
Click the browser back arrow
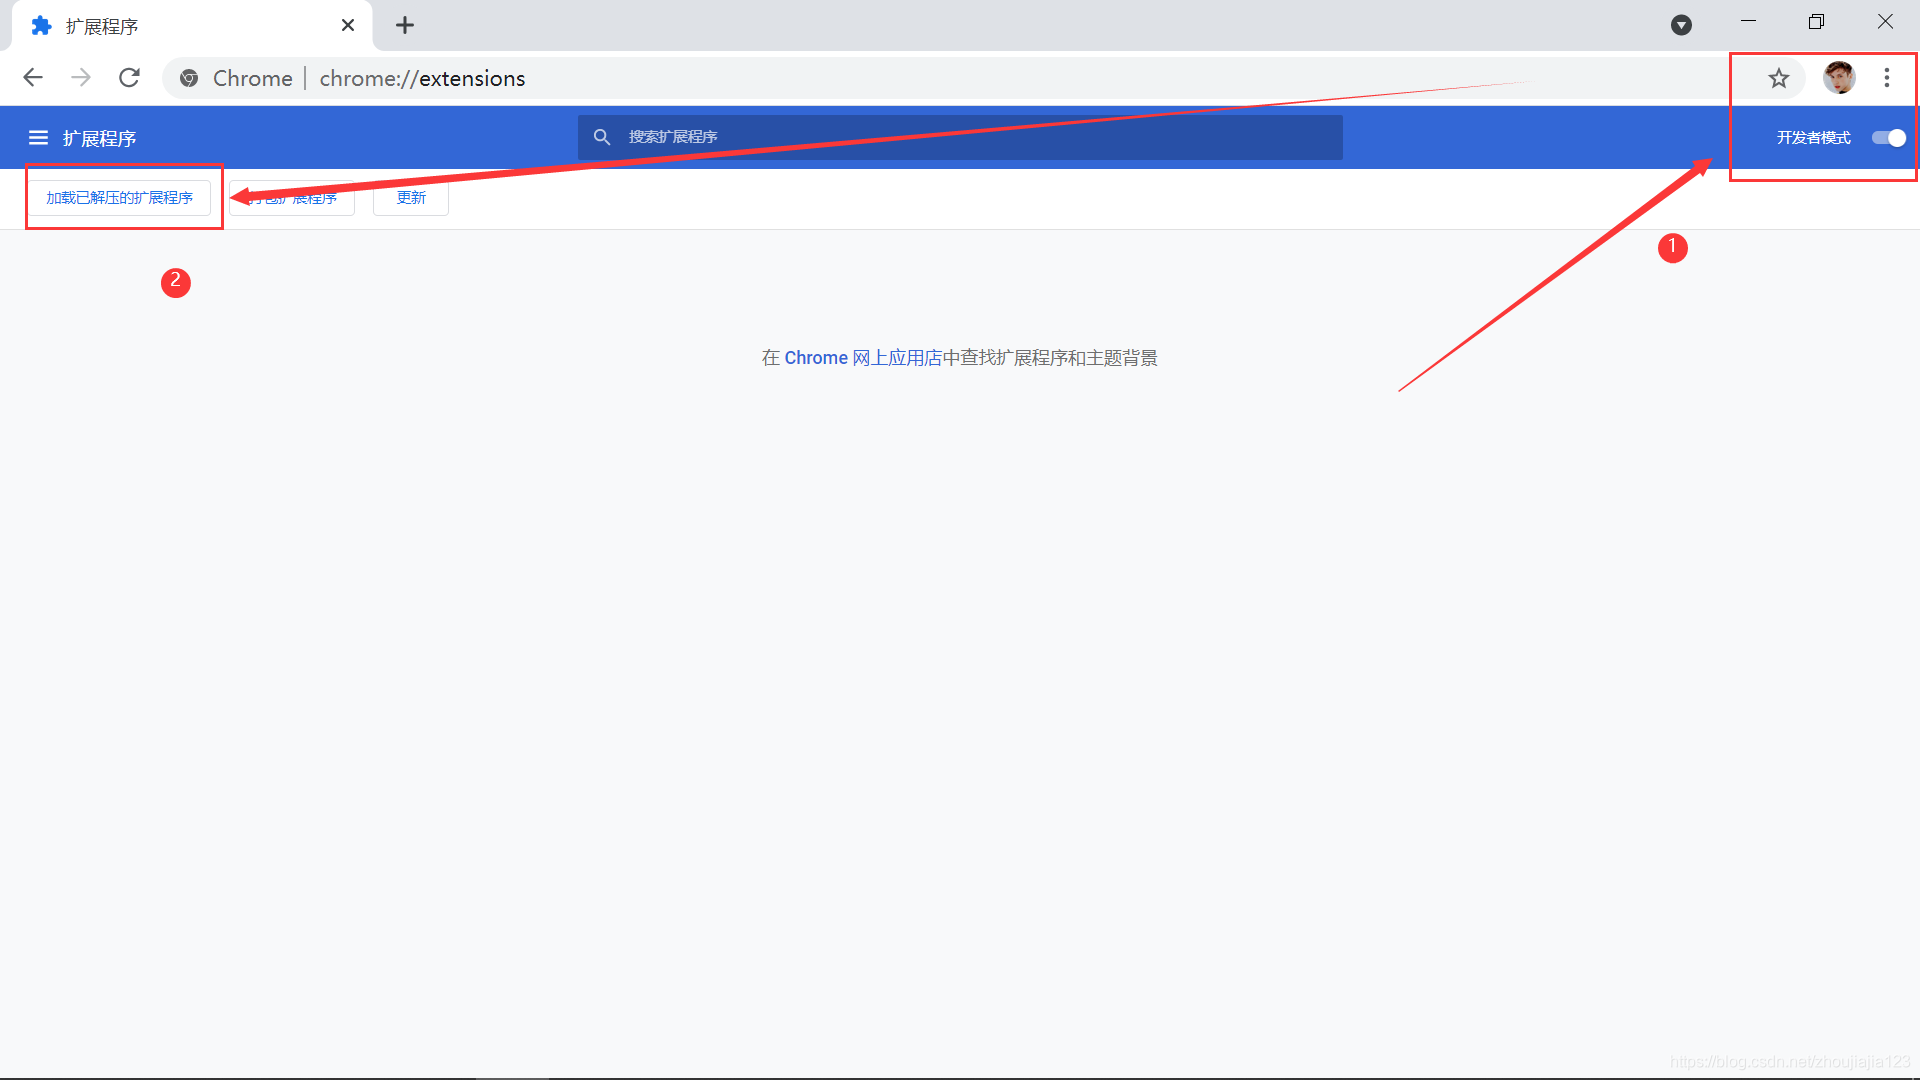(33, 78)
